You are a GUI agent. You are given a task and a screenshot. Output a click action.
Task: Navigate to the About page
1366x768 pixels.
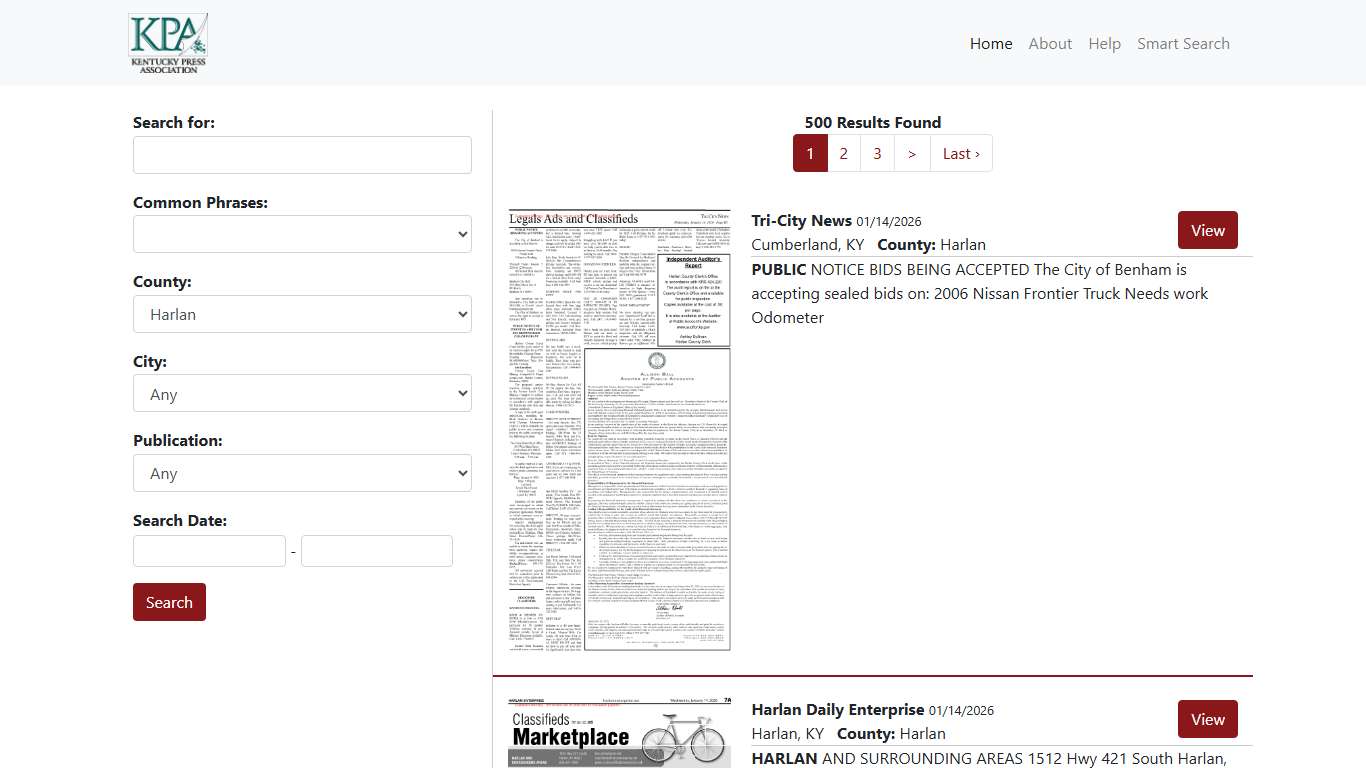[1050, 43]
